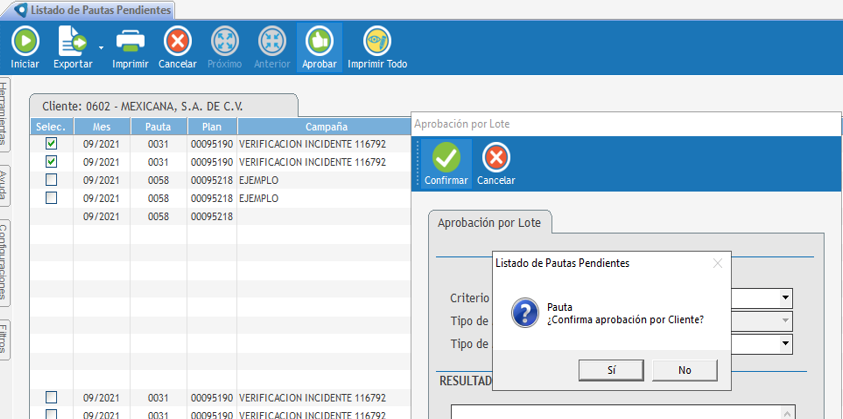Click the red Cancelar icon in main toolbar

tap(178, 41)
